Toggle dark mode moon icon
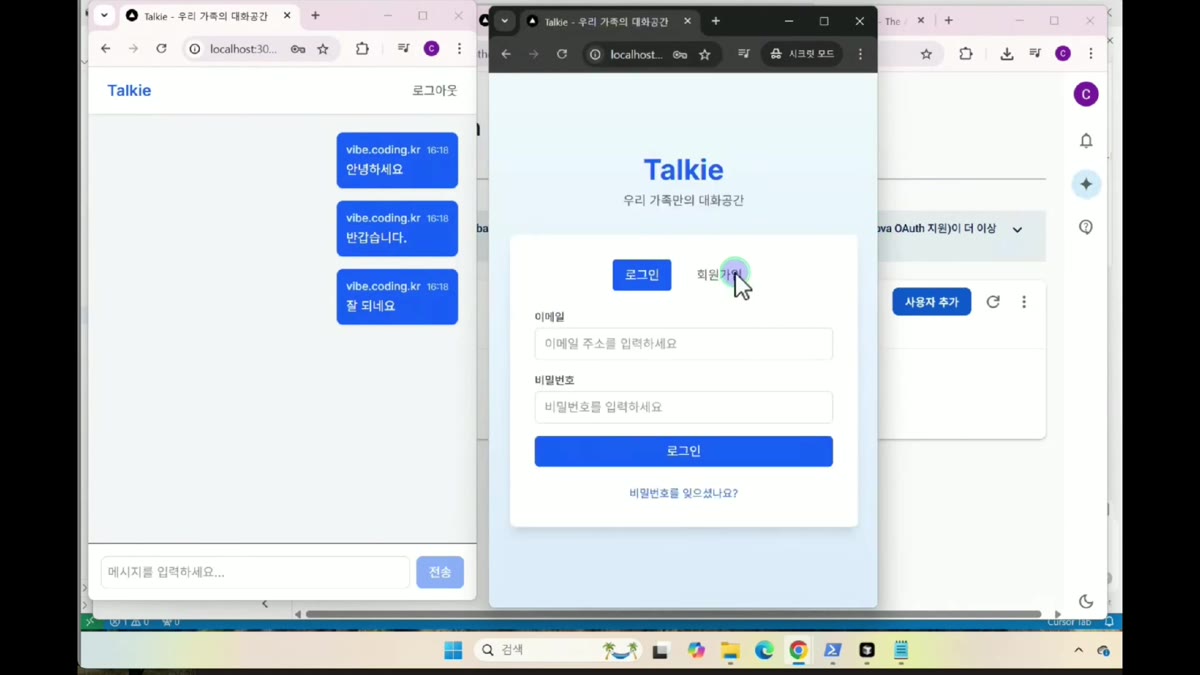Screen dimensions: 1200x675 point(1086,601)
